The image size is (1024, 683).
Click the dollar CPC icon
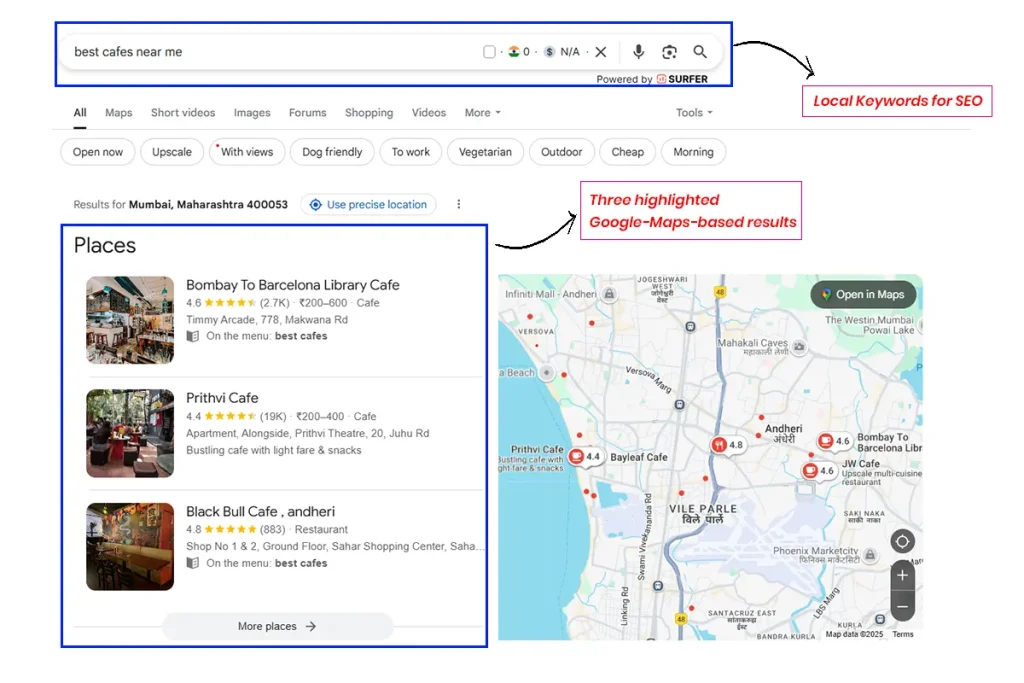tap(549, 52)
